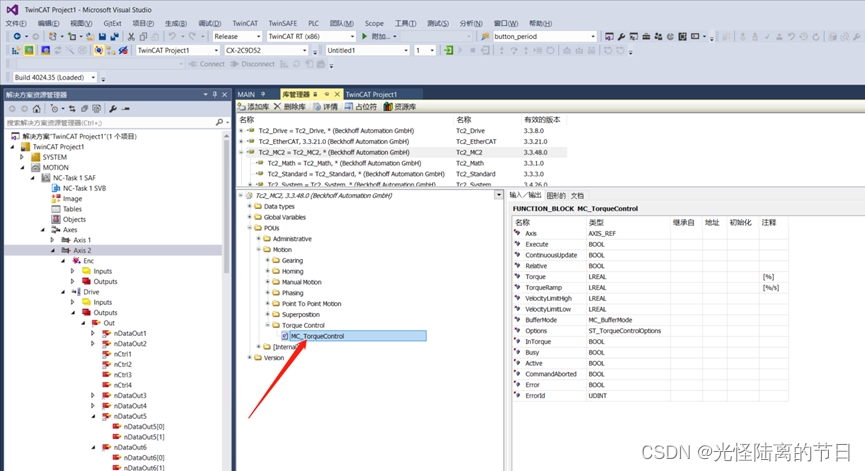
Task: Open the TwinCAT menu
Action: tap(245, 23)
